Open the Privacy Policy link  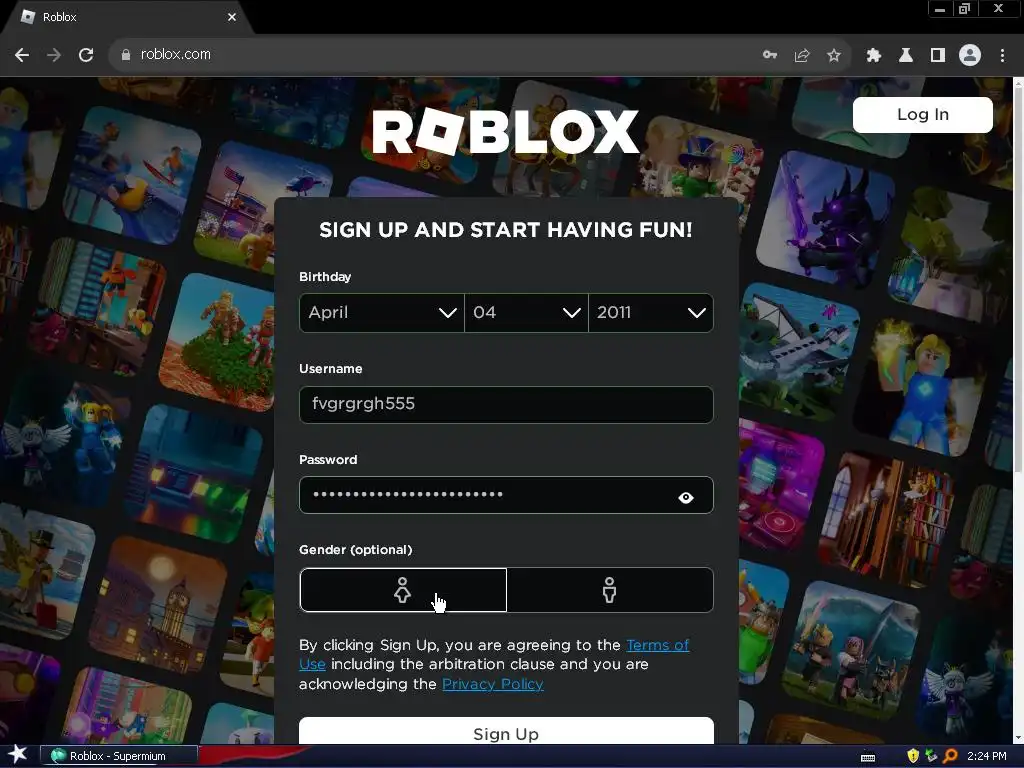[x=492, y=684]
